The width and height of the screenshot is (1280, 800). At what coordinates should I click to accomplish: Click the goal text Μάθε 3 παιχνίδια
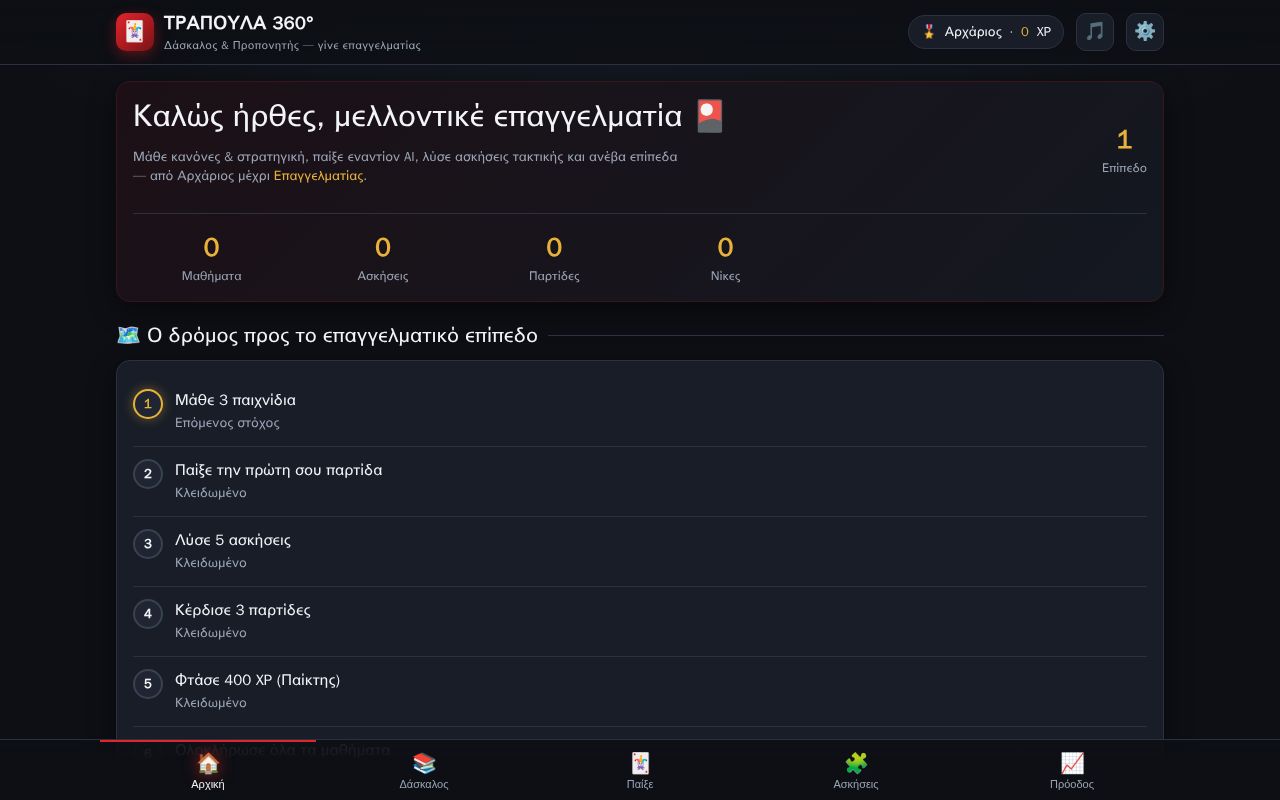(x=235, y=400)
